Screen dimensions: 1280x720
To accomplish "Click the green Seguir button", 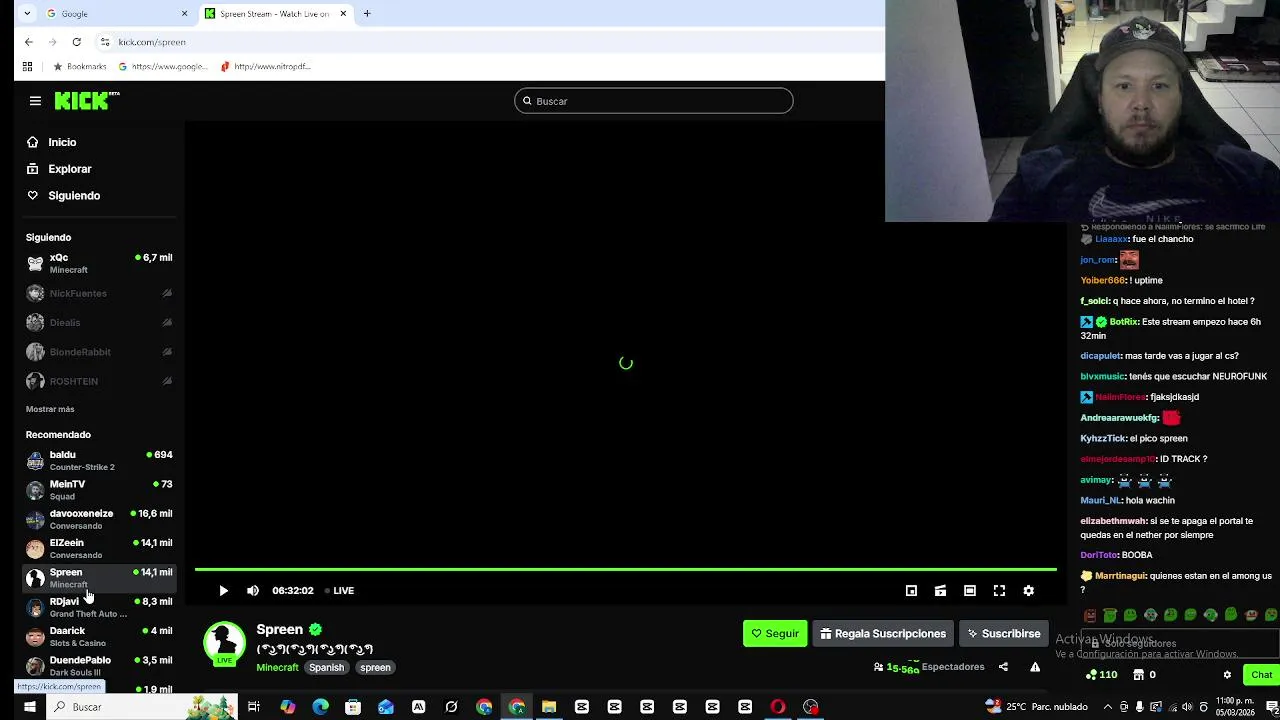I will [775, 634].
